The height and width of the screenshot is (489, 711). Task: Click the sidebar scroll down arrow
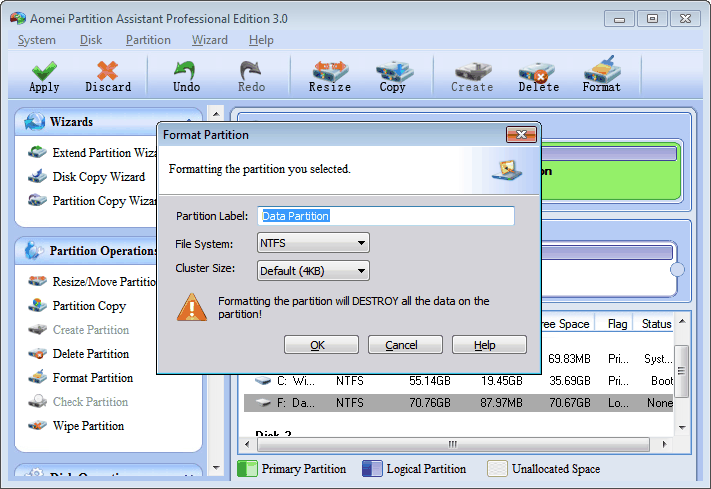(216, 468)
